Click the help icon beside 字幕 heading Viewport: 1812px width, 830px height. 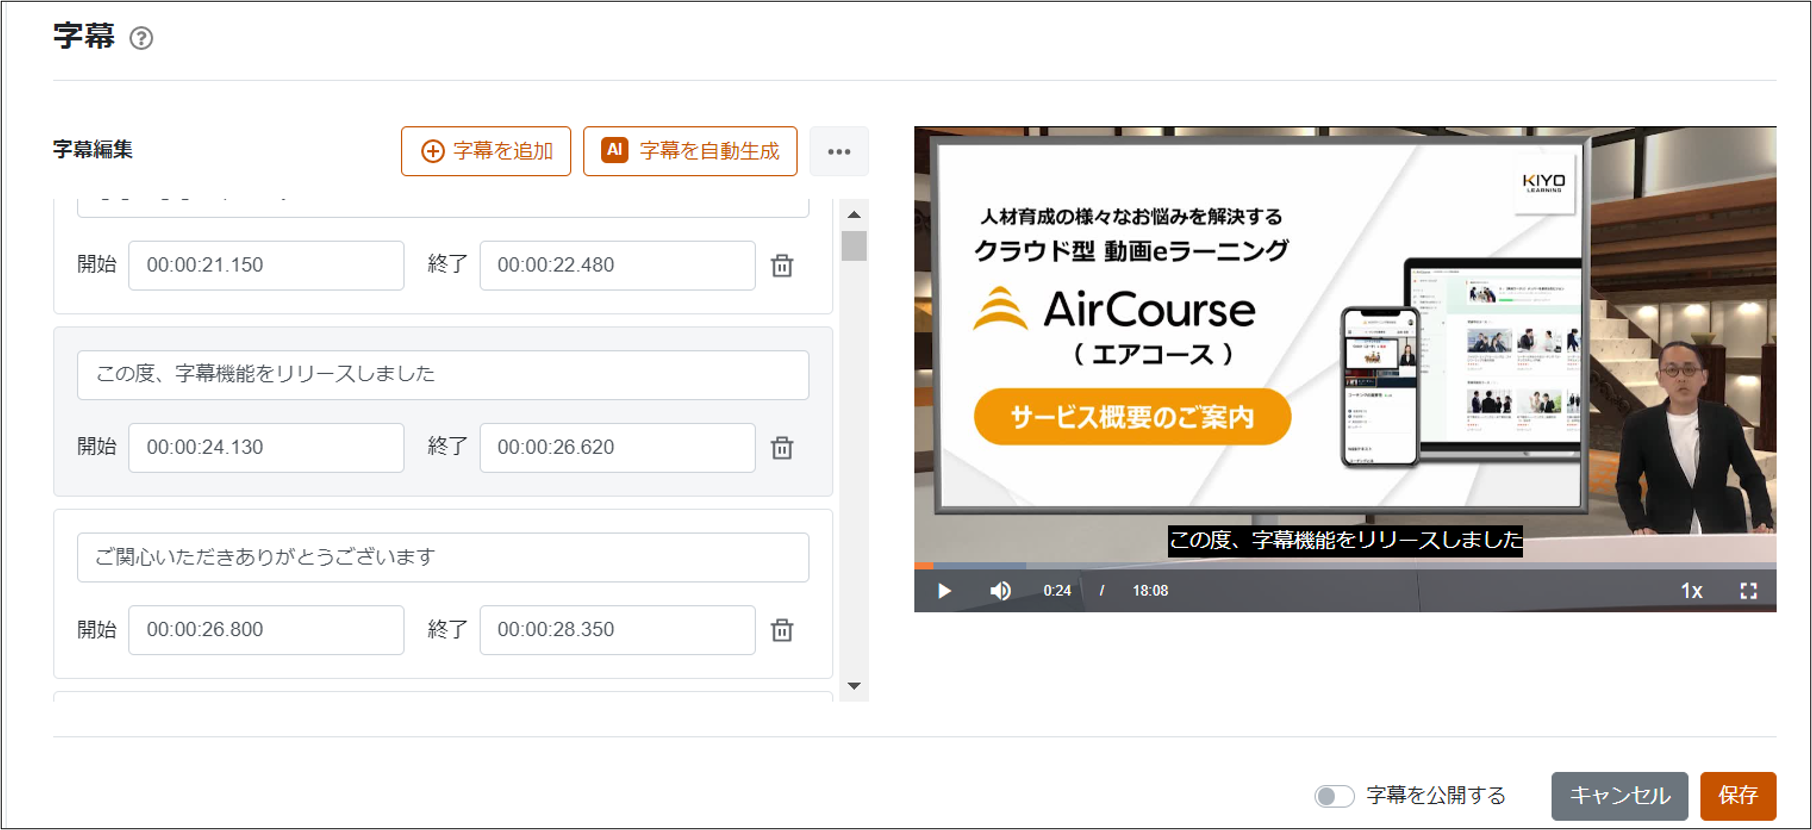142,38
